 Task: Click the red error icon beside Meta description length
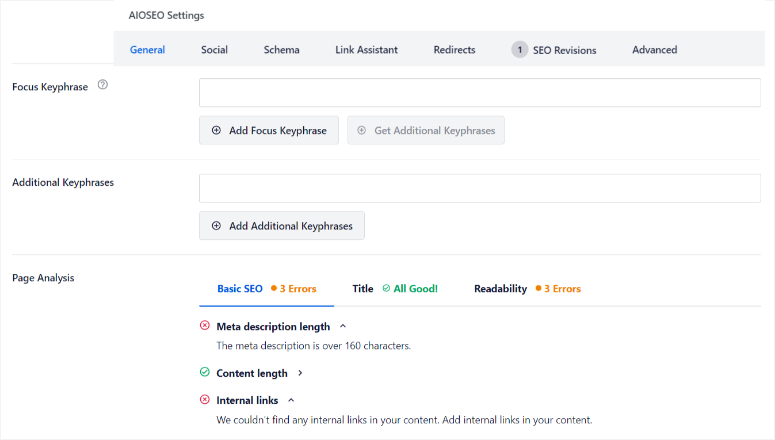coord(205,326)
